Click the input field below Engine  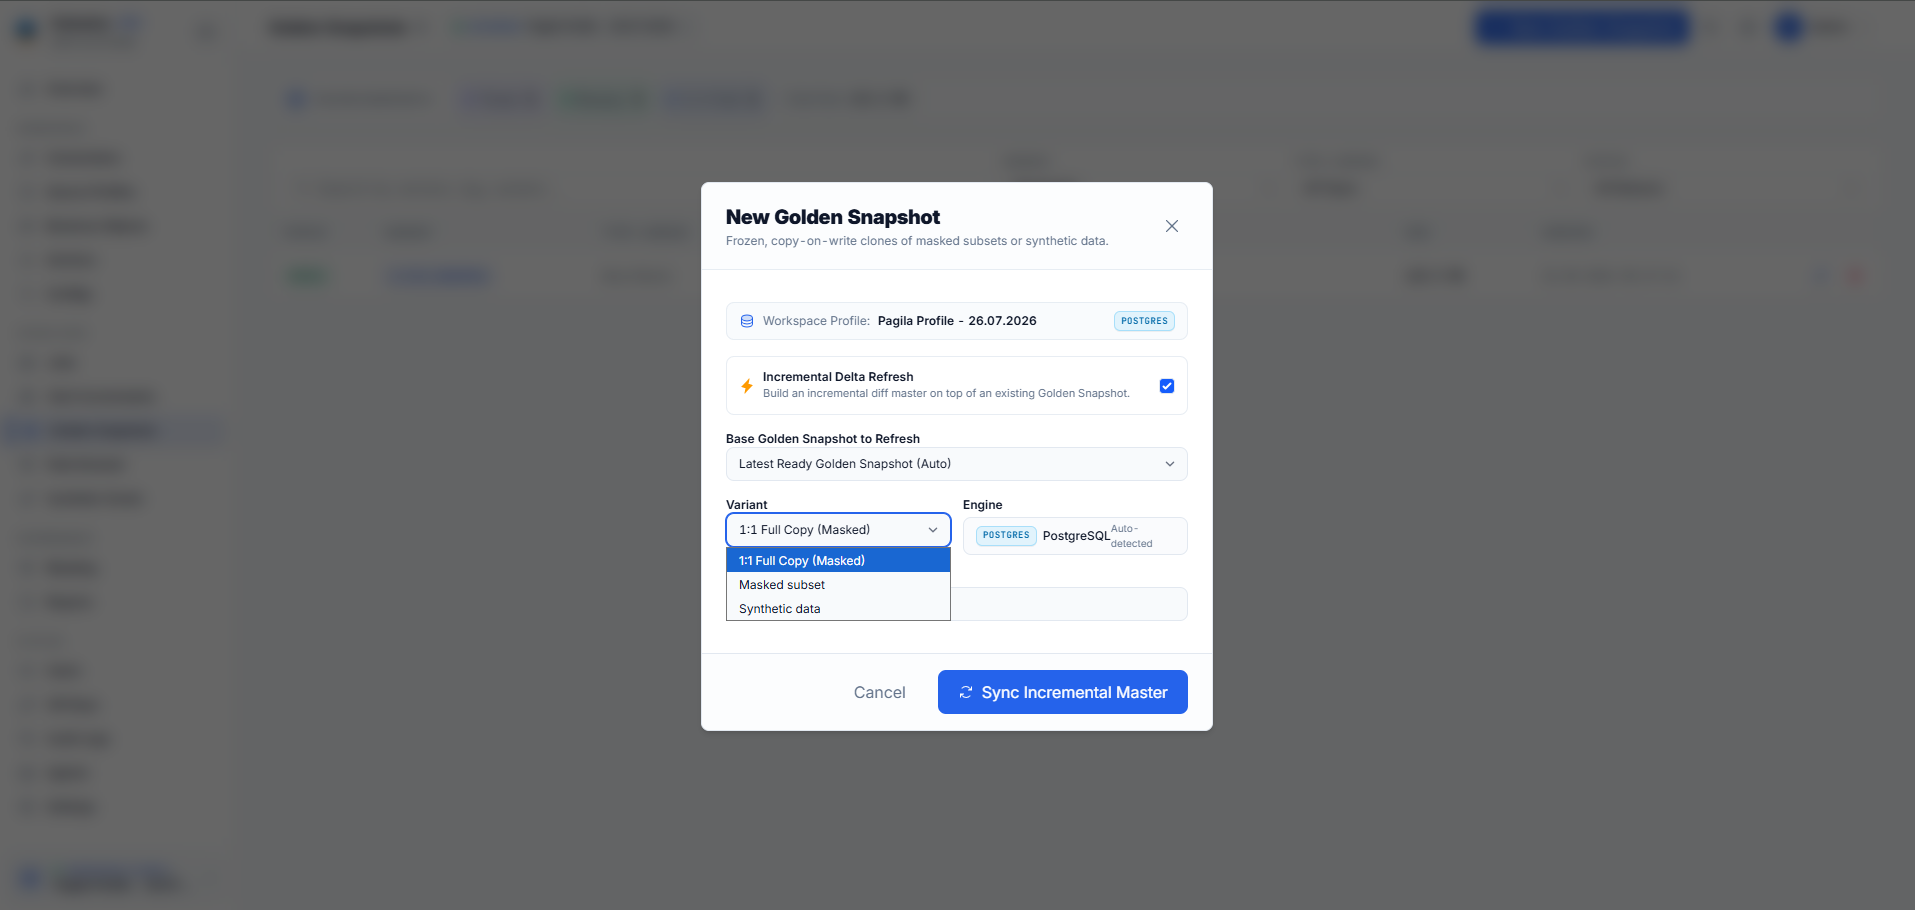1069,604
